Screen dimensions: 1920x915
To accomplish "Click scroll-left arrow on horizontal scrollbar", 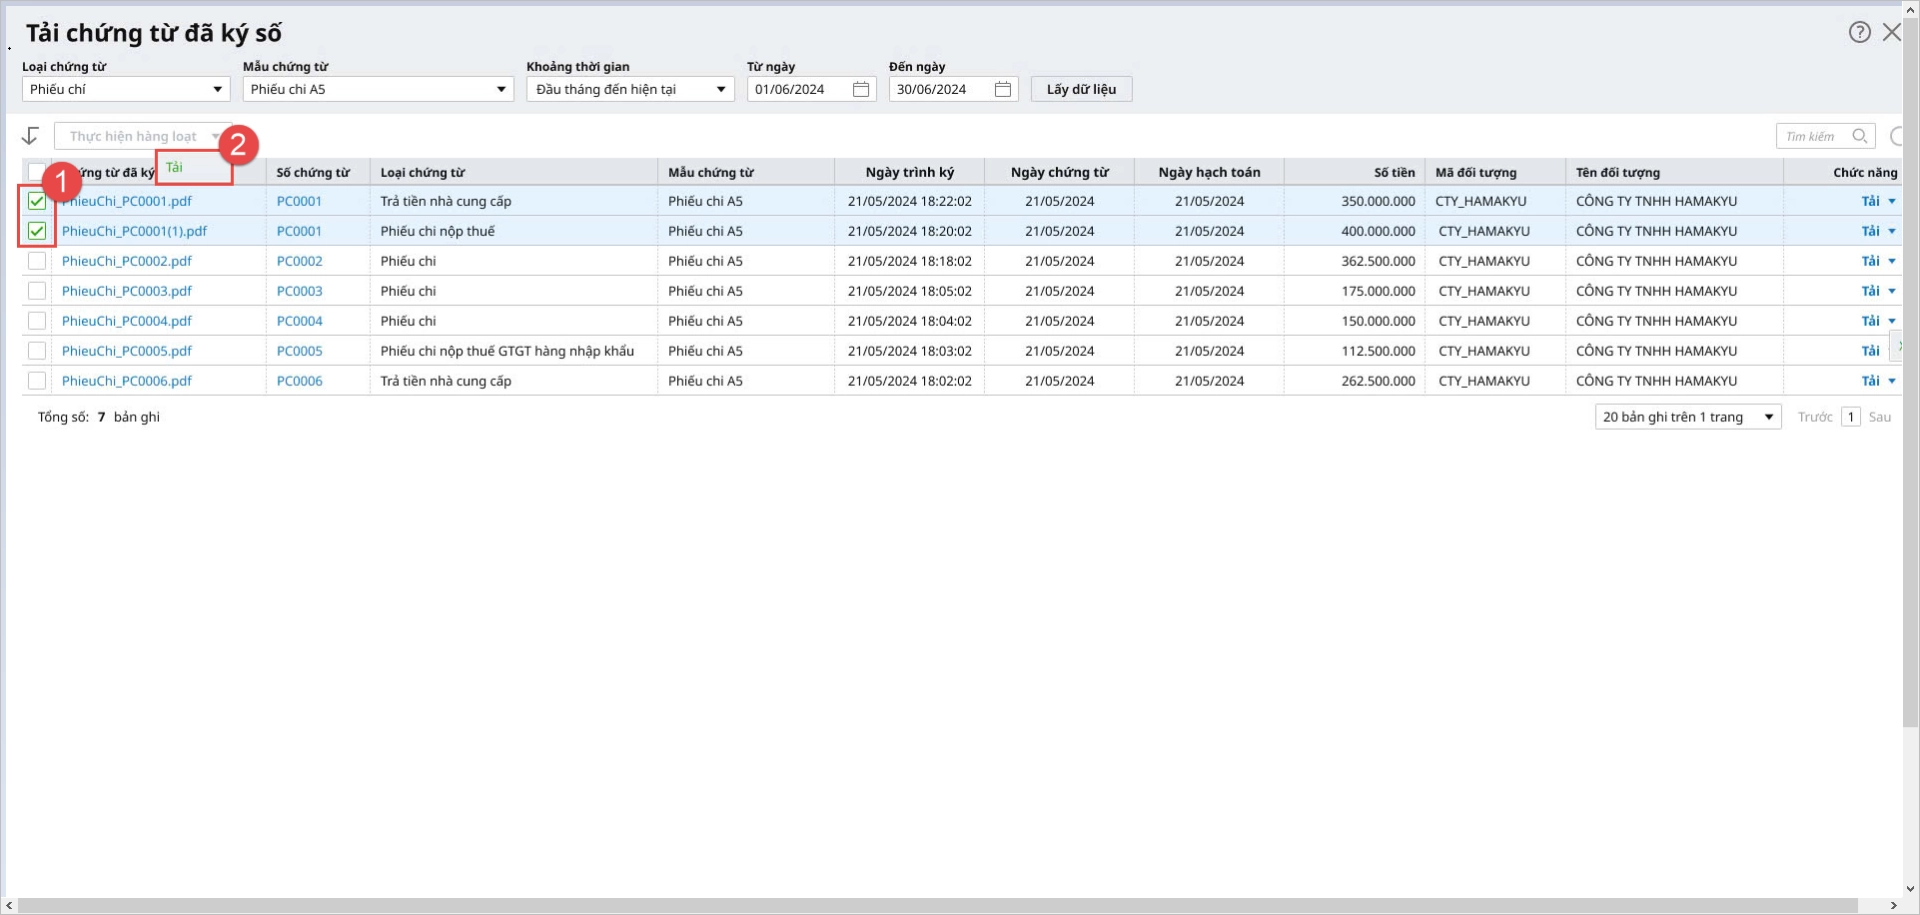I will (9, 905).
